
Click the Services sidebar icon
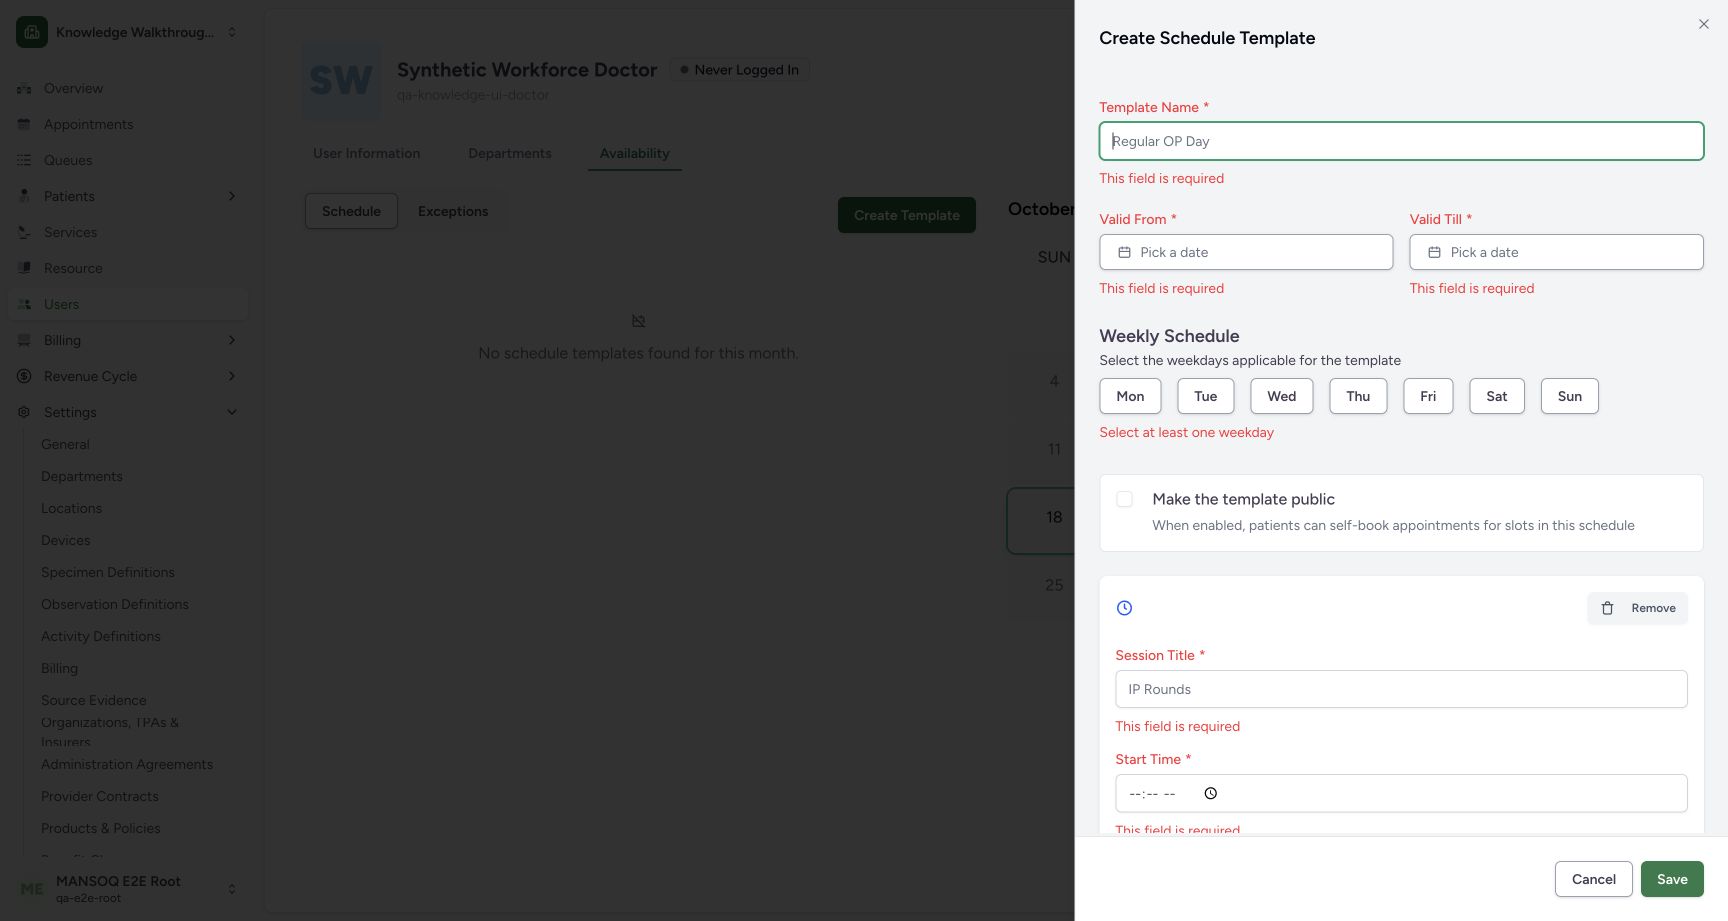coord(24,232)
